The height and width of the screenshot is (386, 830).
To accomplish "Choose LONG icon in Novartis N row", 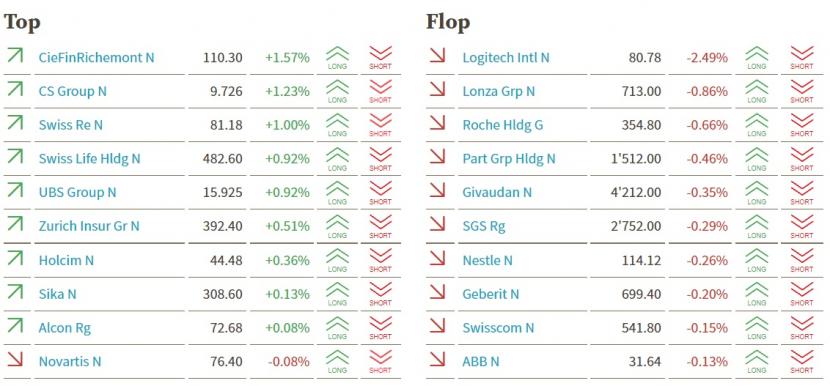I will pos(337,362).
